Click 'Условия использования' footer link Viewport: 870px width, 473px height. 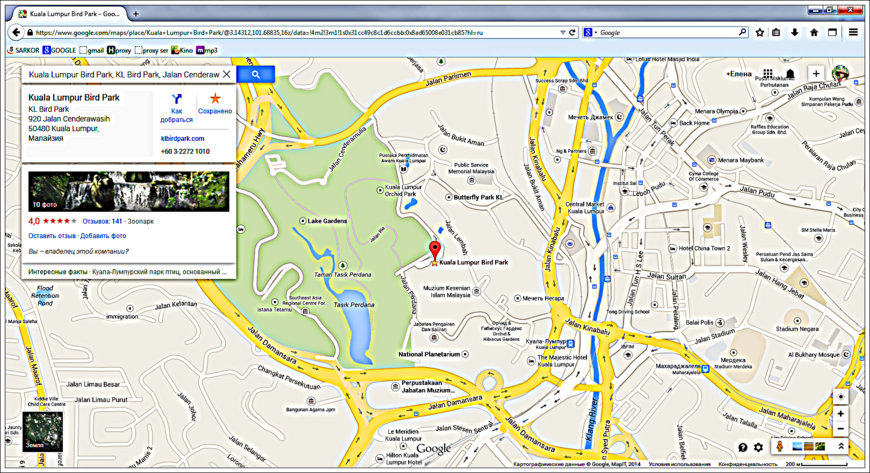tap(680, 464)
